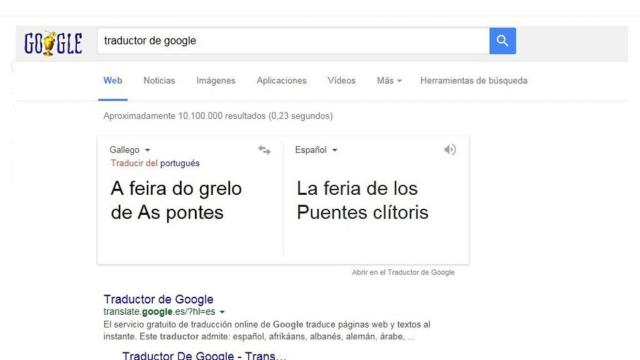Click the source text 'A feira do grelo de As pontes'
This screenshot has height=360, width=640.
[176, 200]
